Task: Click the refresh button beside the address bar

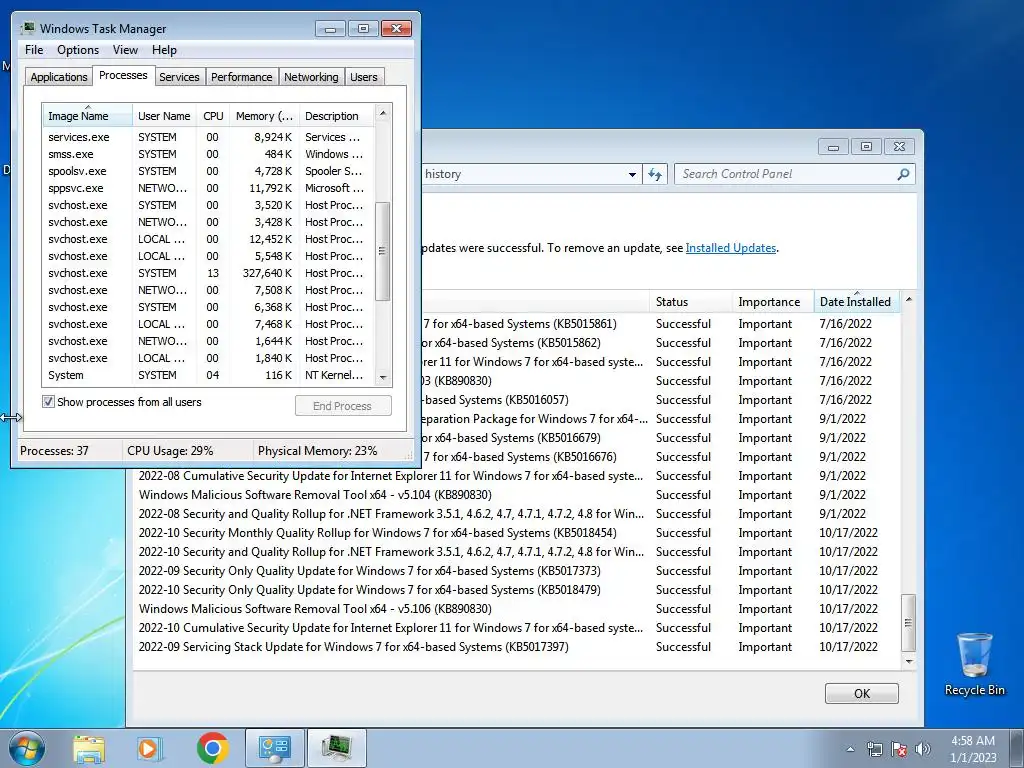Action: coord(655,174)
